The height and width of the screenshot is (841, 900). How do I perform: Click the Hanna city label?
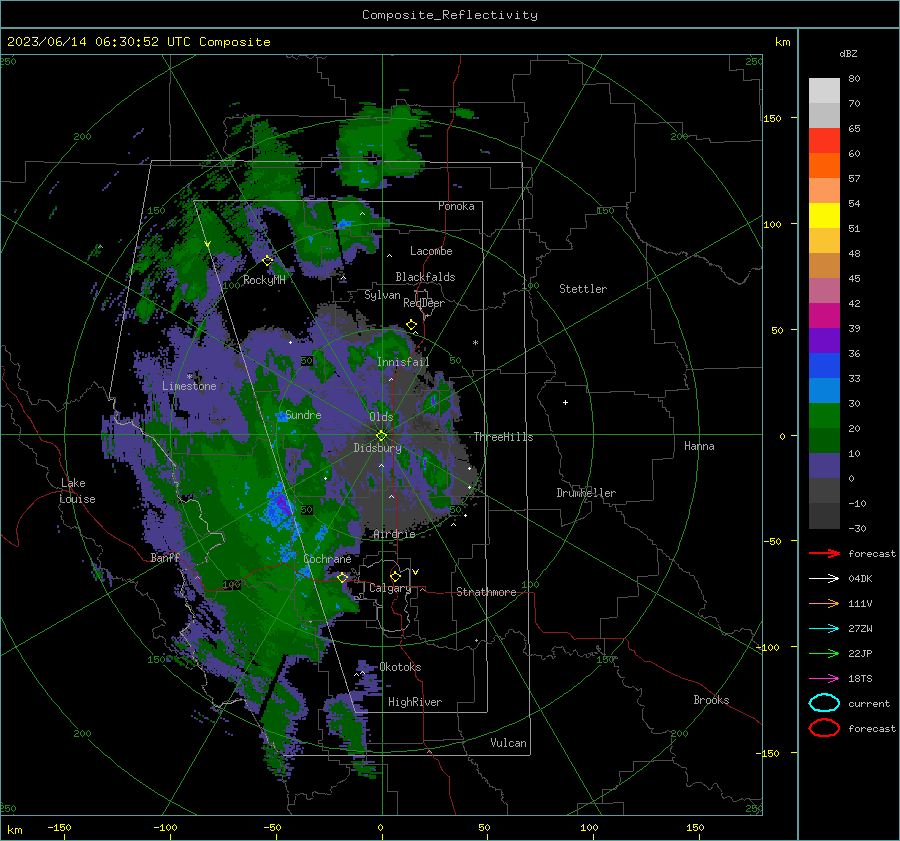click(x=699, y=446)
